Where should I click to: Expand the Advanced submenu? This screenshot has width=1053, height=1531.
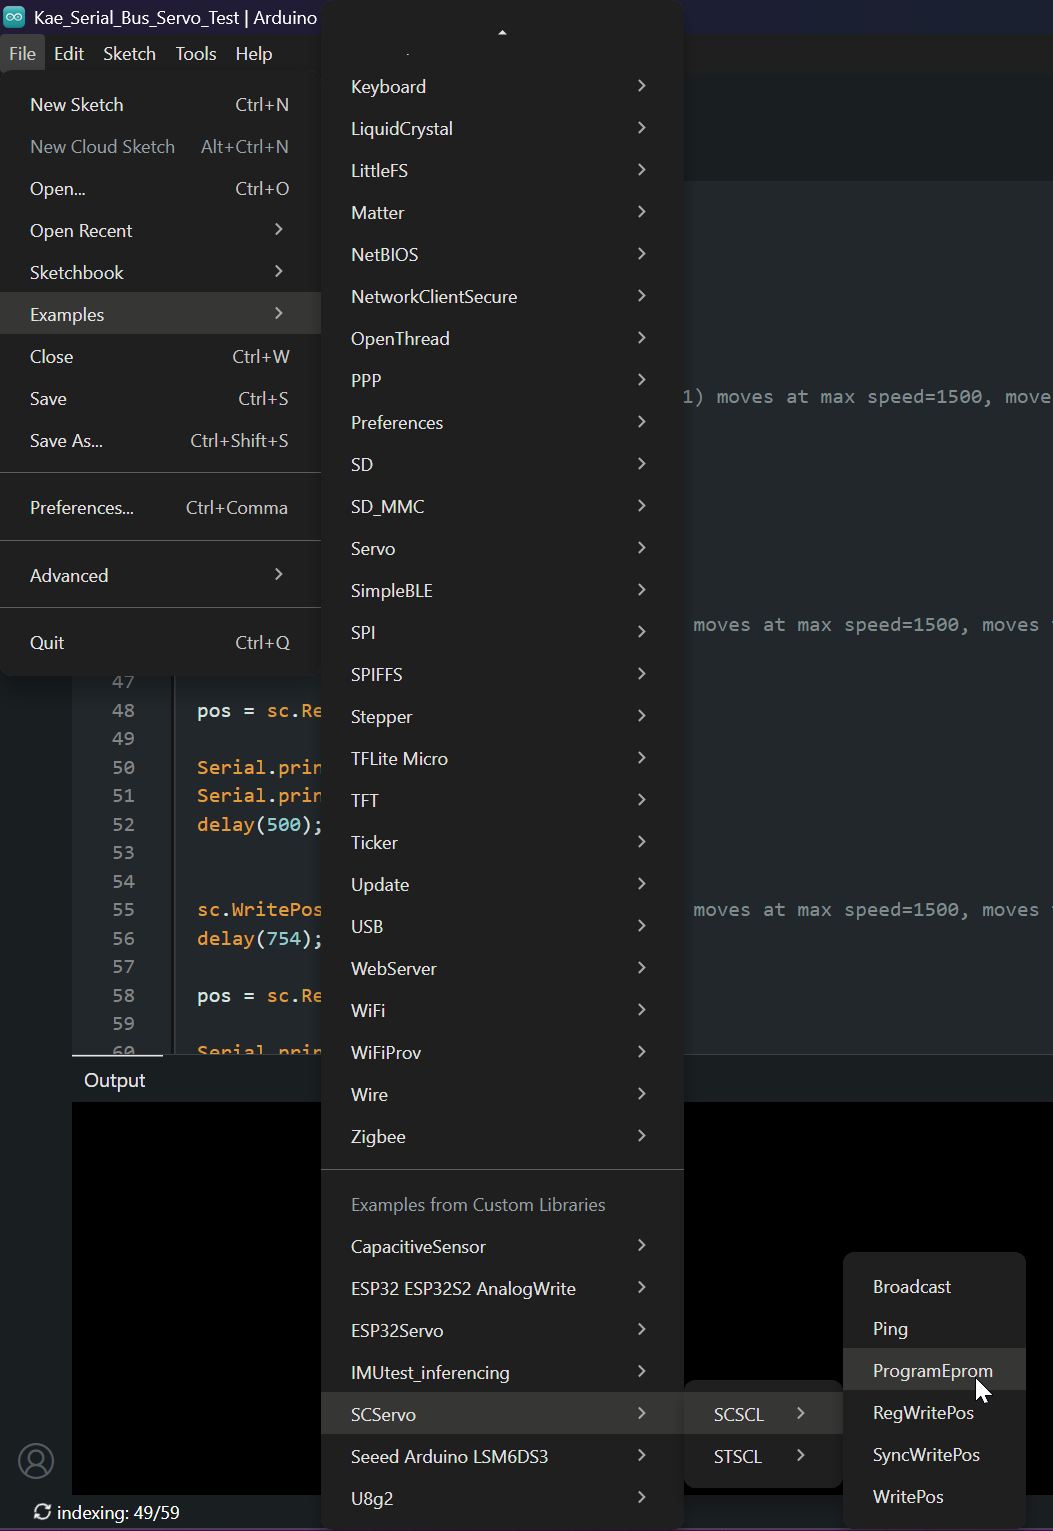click(160, 576)
